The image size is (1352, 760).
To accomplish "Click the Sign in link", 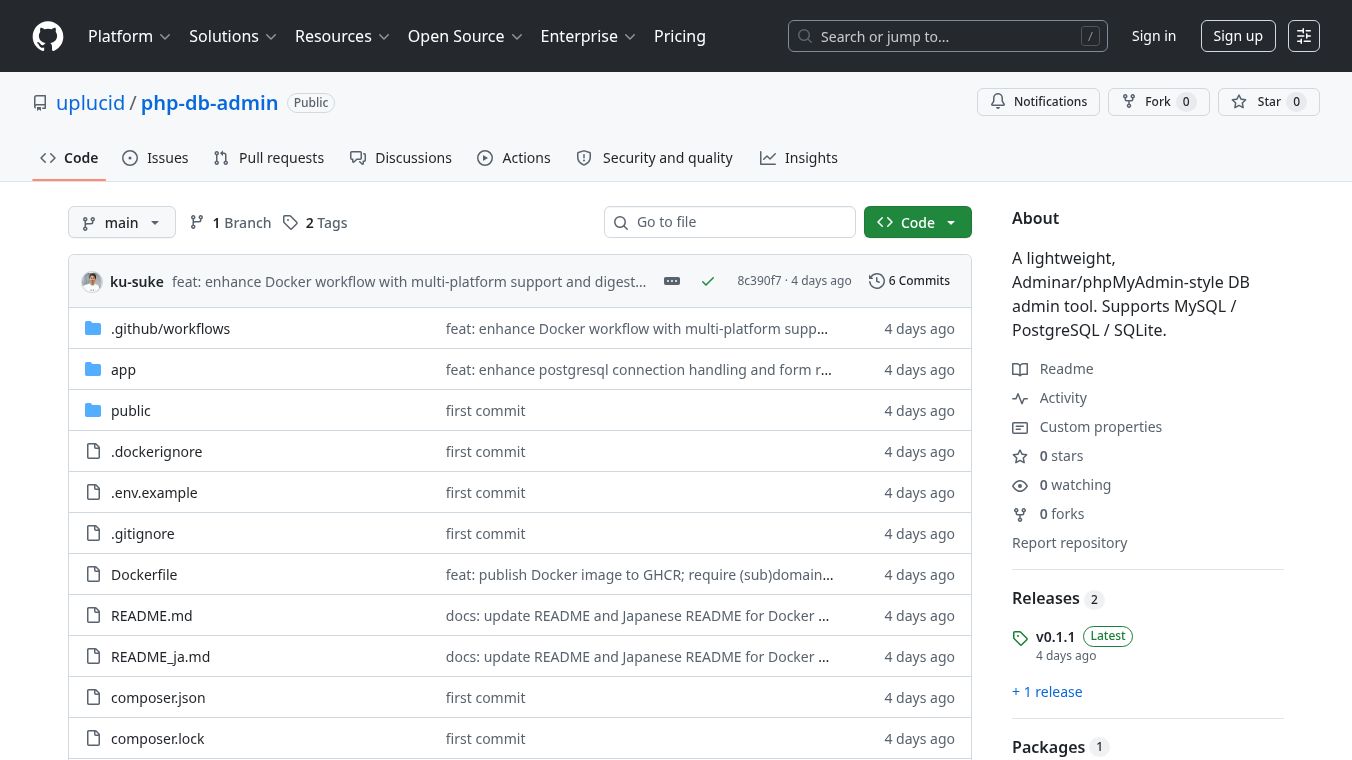I will click(x=1154, y=36).
